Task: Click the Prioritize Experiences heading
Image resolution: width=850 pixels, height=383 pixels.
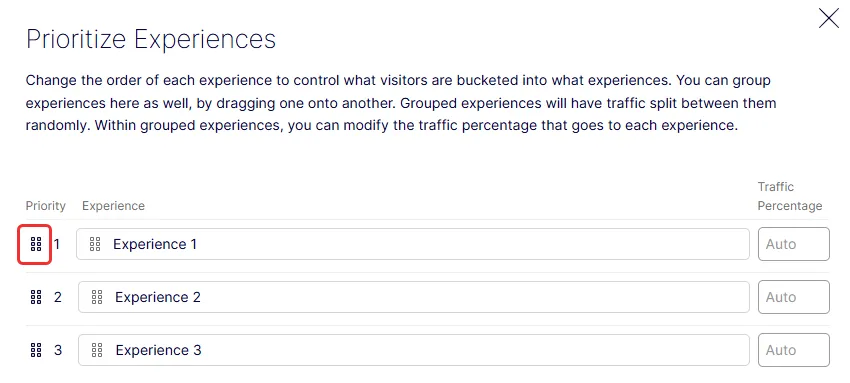Action: (x=151, y=40)
